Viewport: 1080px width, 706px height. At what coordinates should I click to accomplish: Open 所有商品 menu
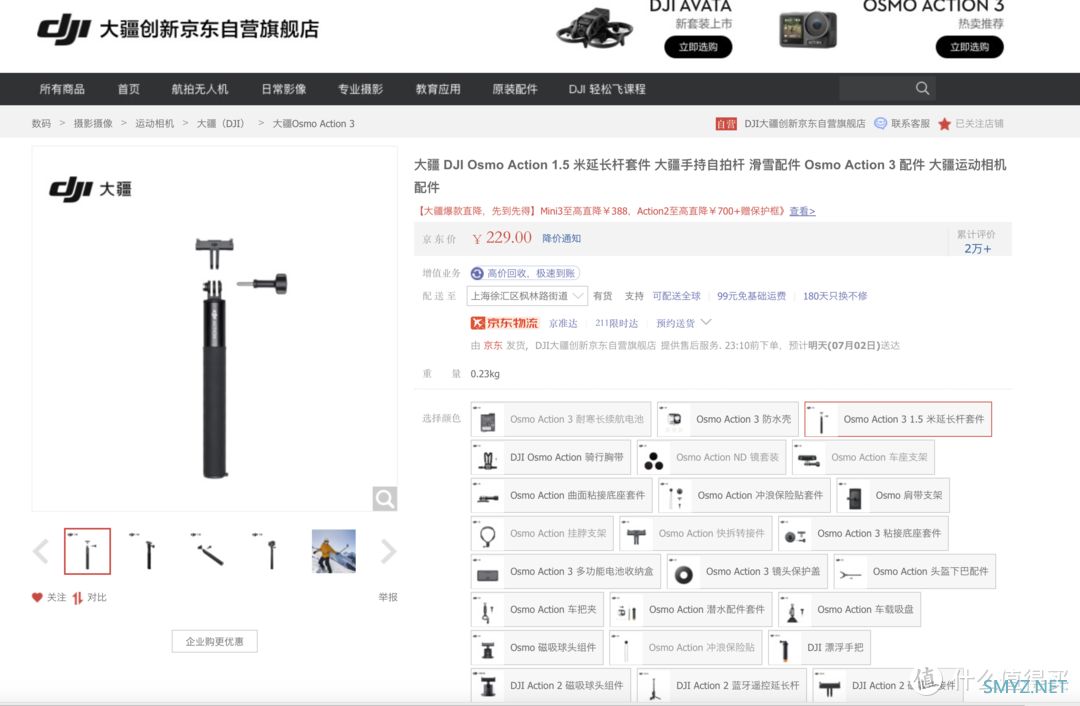[62, 89]
